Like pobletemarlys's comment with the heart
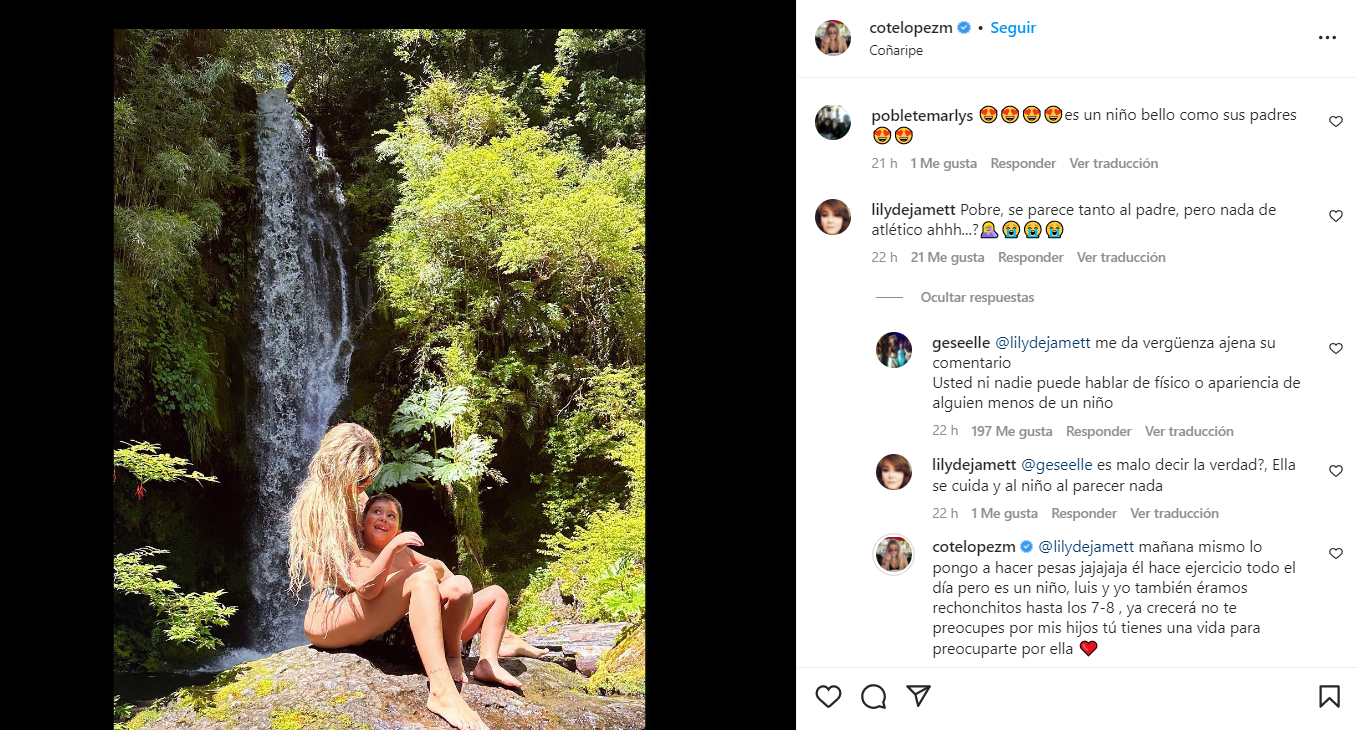 pyautogui.click(x=1336, y=122)
